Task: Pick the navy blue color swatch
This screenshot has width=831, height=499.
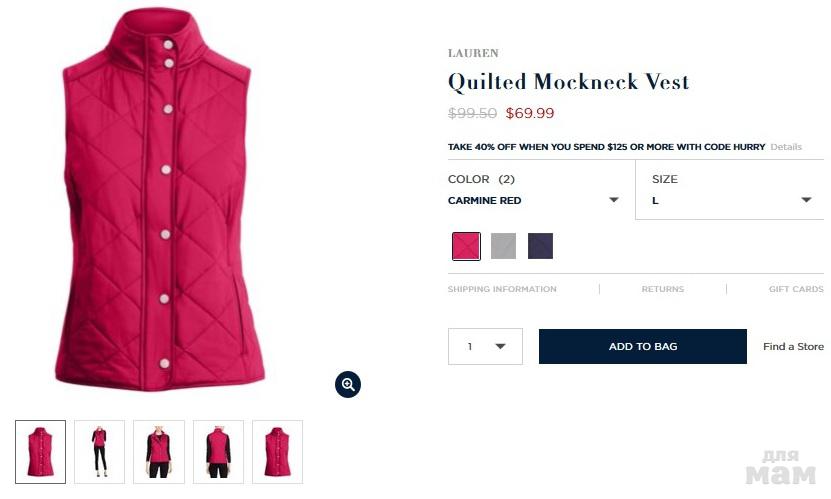Action: 541,246
